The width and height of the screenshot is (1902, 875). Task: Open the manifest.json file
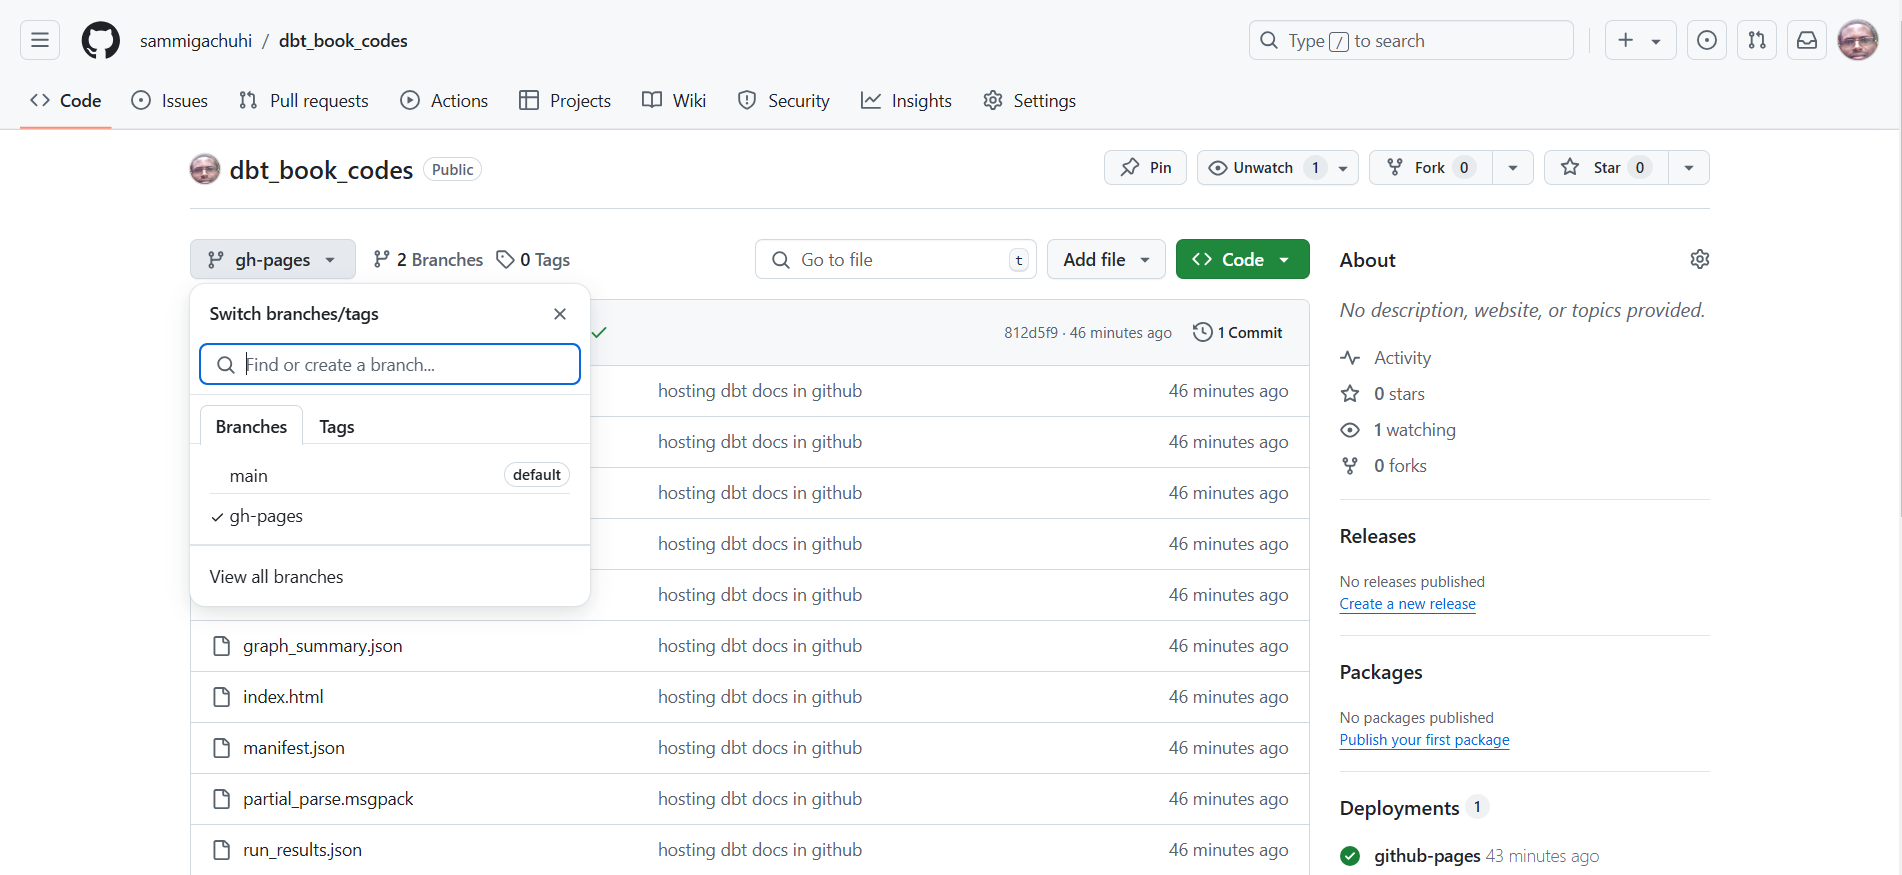[294, 748]
